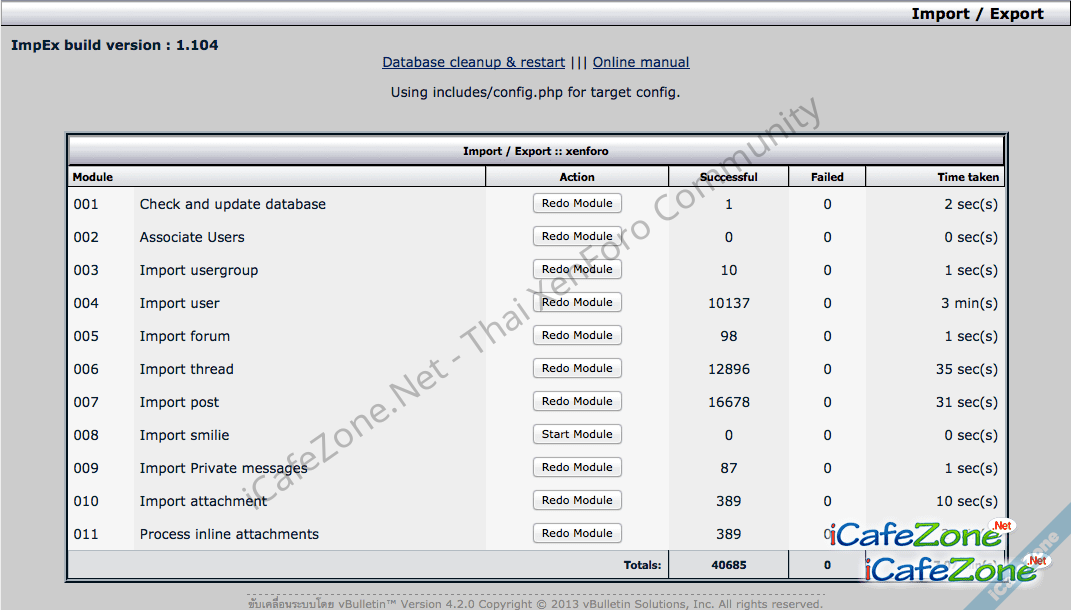The height and width of the screenshot is (610, 1071).
Task: Select the Time taken column header
Action: [x=967, y=177]
